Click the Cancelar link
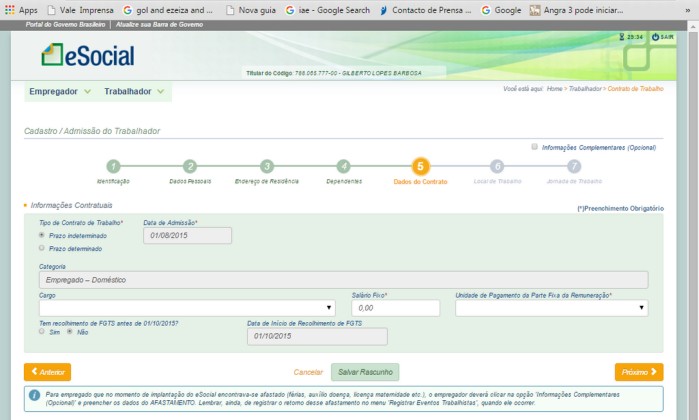This screenshot has width=699, height=420. click(x=308, y=371)
